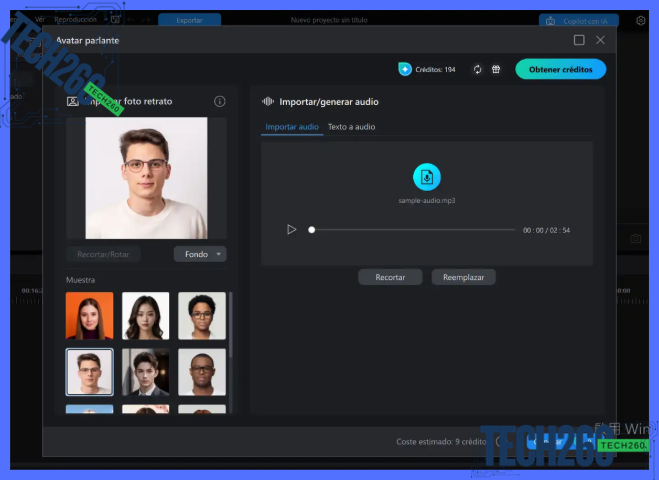The image size is (659, 480).
Task: Click the blue credits badge icon
Action: [x=405, y=69]
